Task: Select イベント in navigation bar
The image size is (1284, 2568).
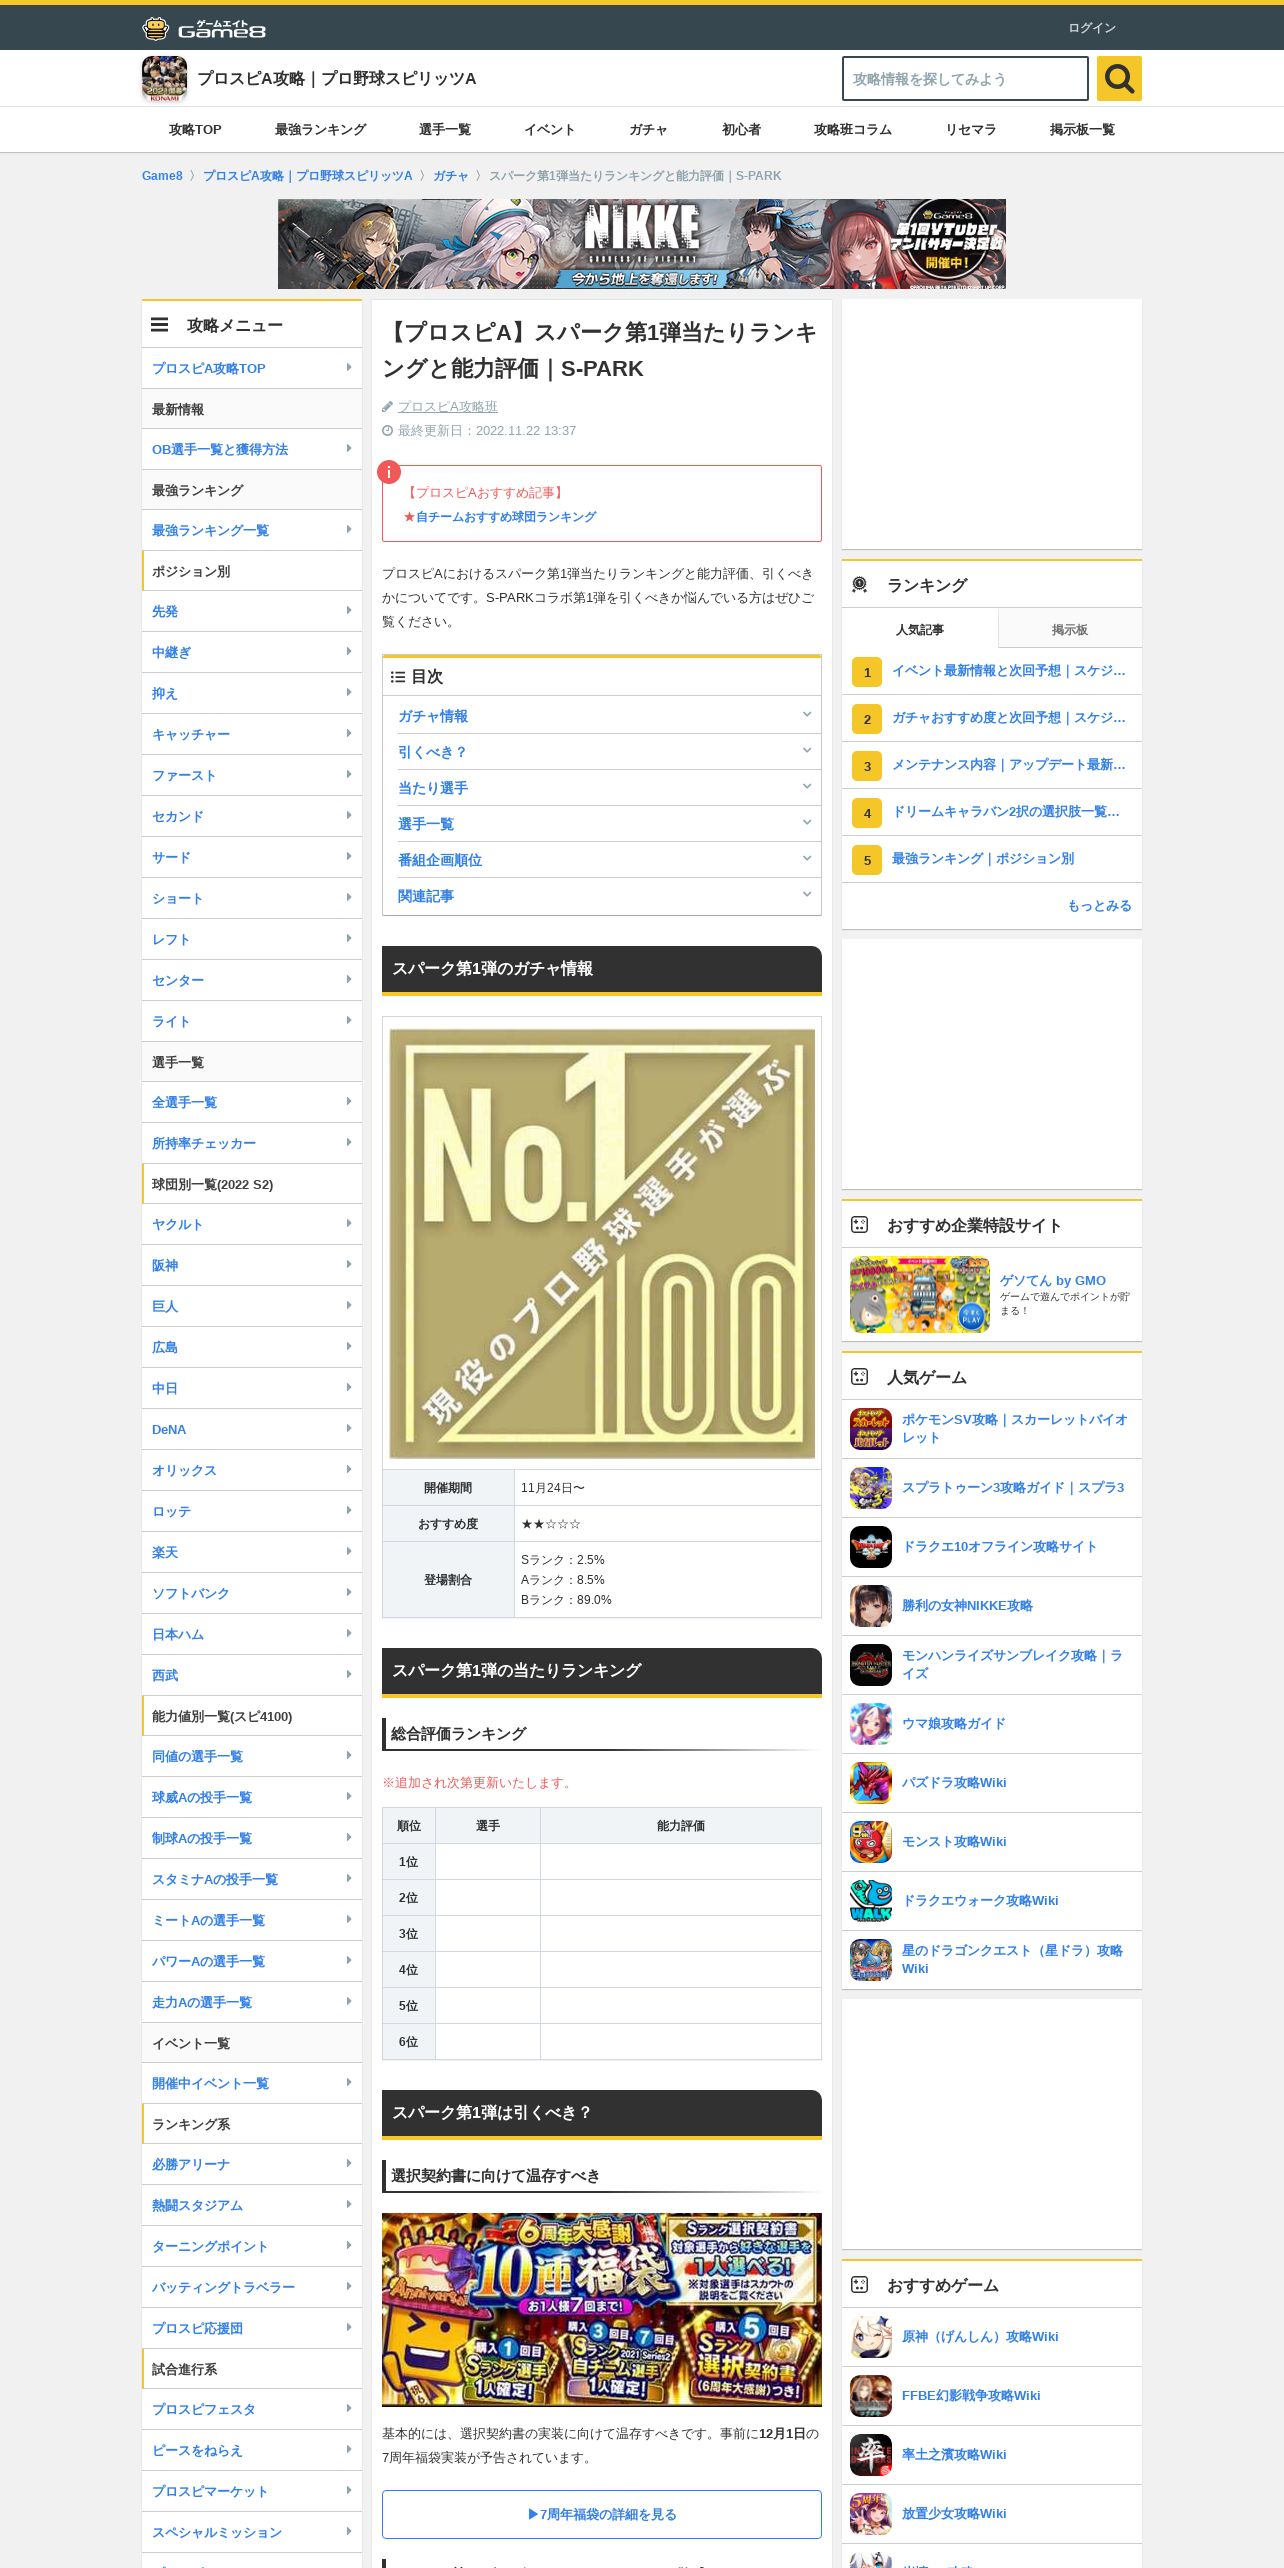Action: (550, 130)
